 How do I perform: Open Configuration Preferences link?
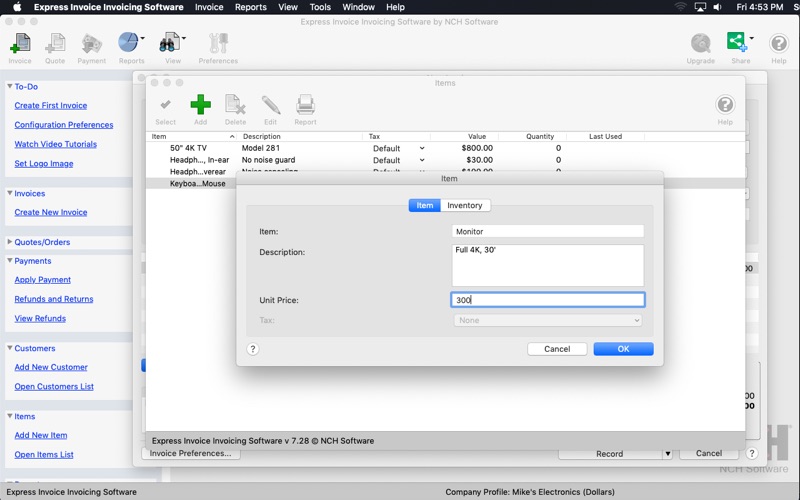point(64,125)
